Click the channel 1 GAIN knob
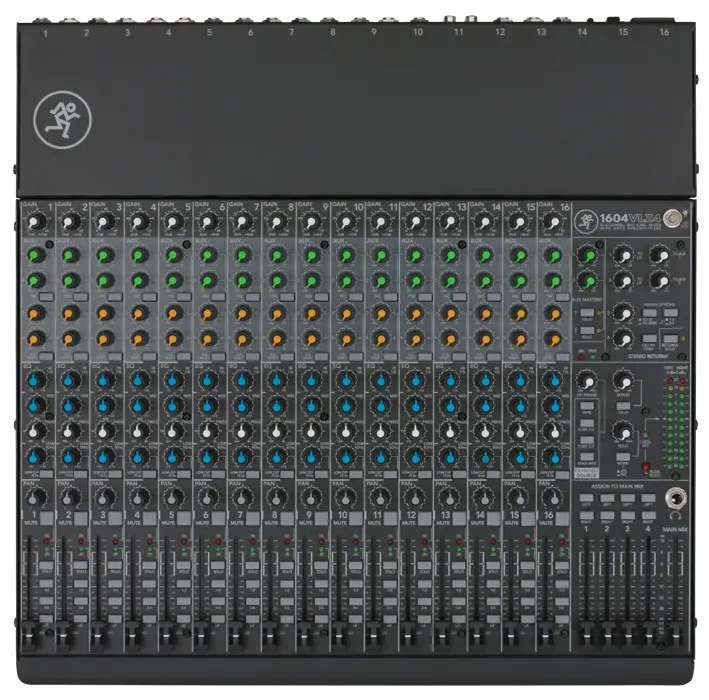 click(36, 221)
